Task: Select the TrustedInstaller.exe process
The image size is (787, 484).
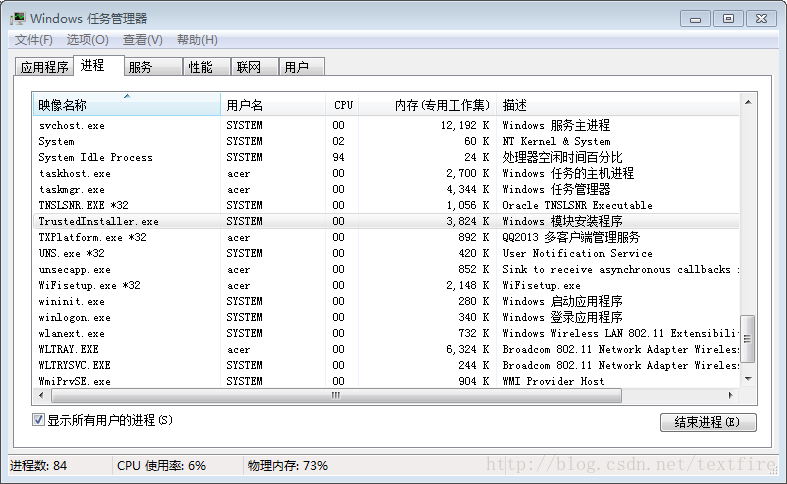Action: click(x=98, y=221)
